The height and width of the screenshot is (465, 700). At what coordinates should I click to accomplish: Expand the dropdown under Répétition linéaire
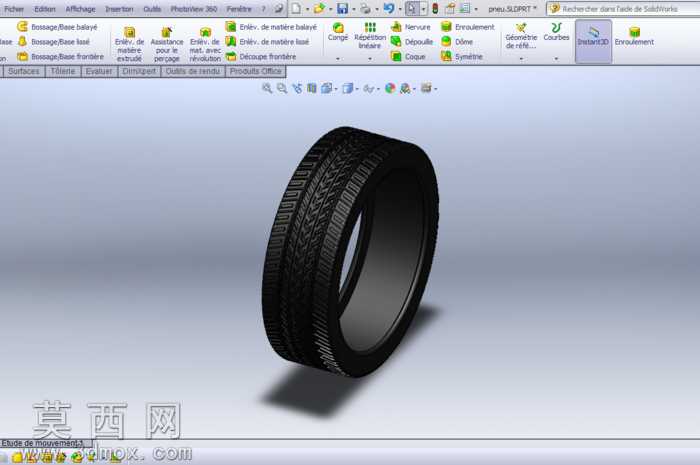click(370, 58)
